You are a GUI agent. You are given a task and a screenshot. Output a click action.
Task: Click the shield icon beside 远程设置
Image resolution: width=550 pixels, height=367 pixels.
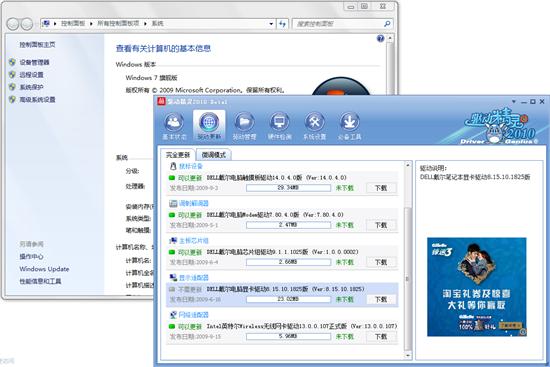tap(12, 75)
